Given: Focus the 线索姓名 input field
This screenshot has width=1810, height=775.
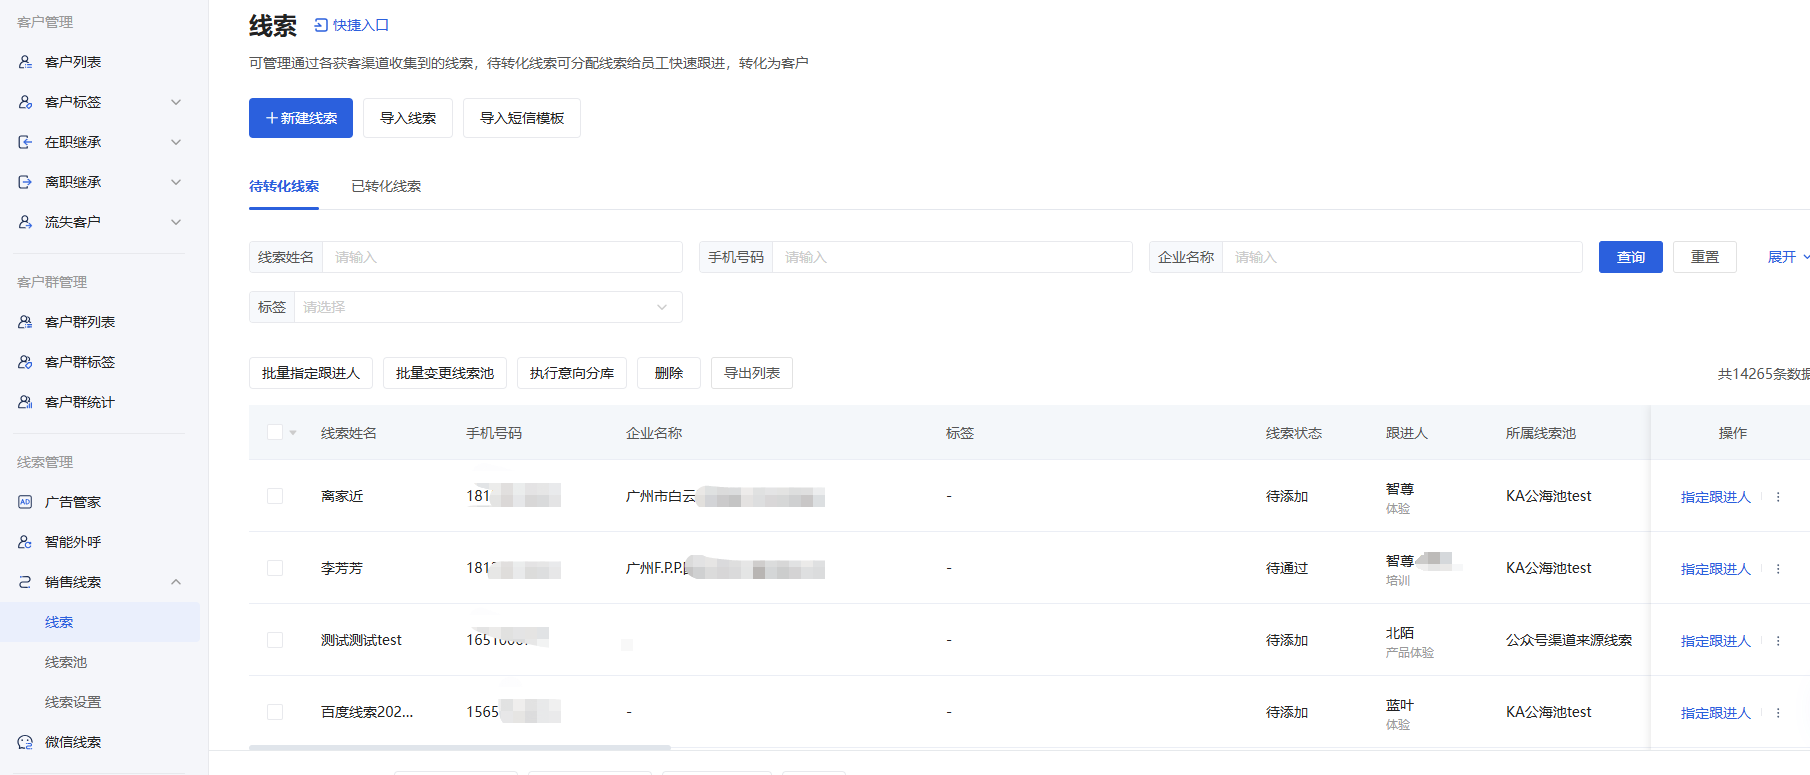Looking at the screenshot, I should (503, 257).
